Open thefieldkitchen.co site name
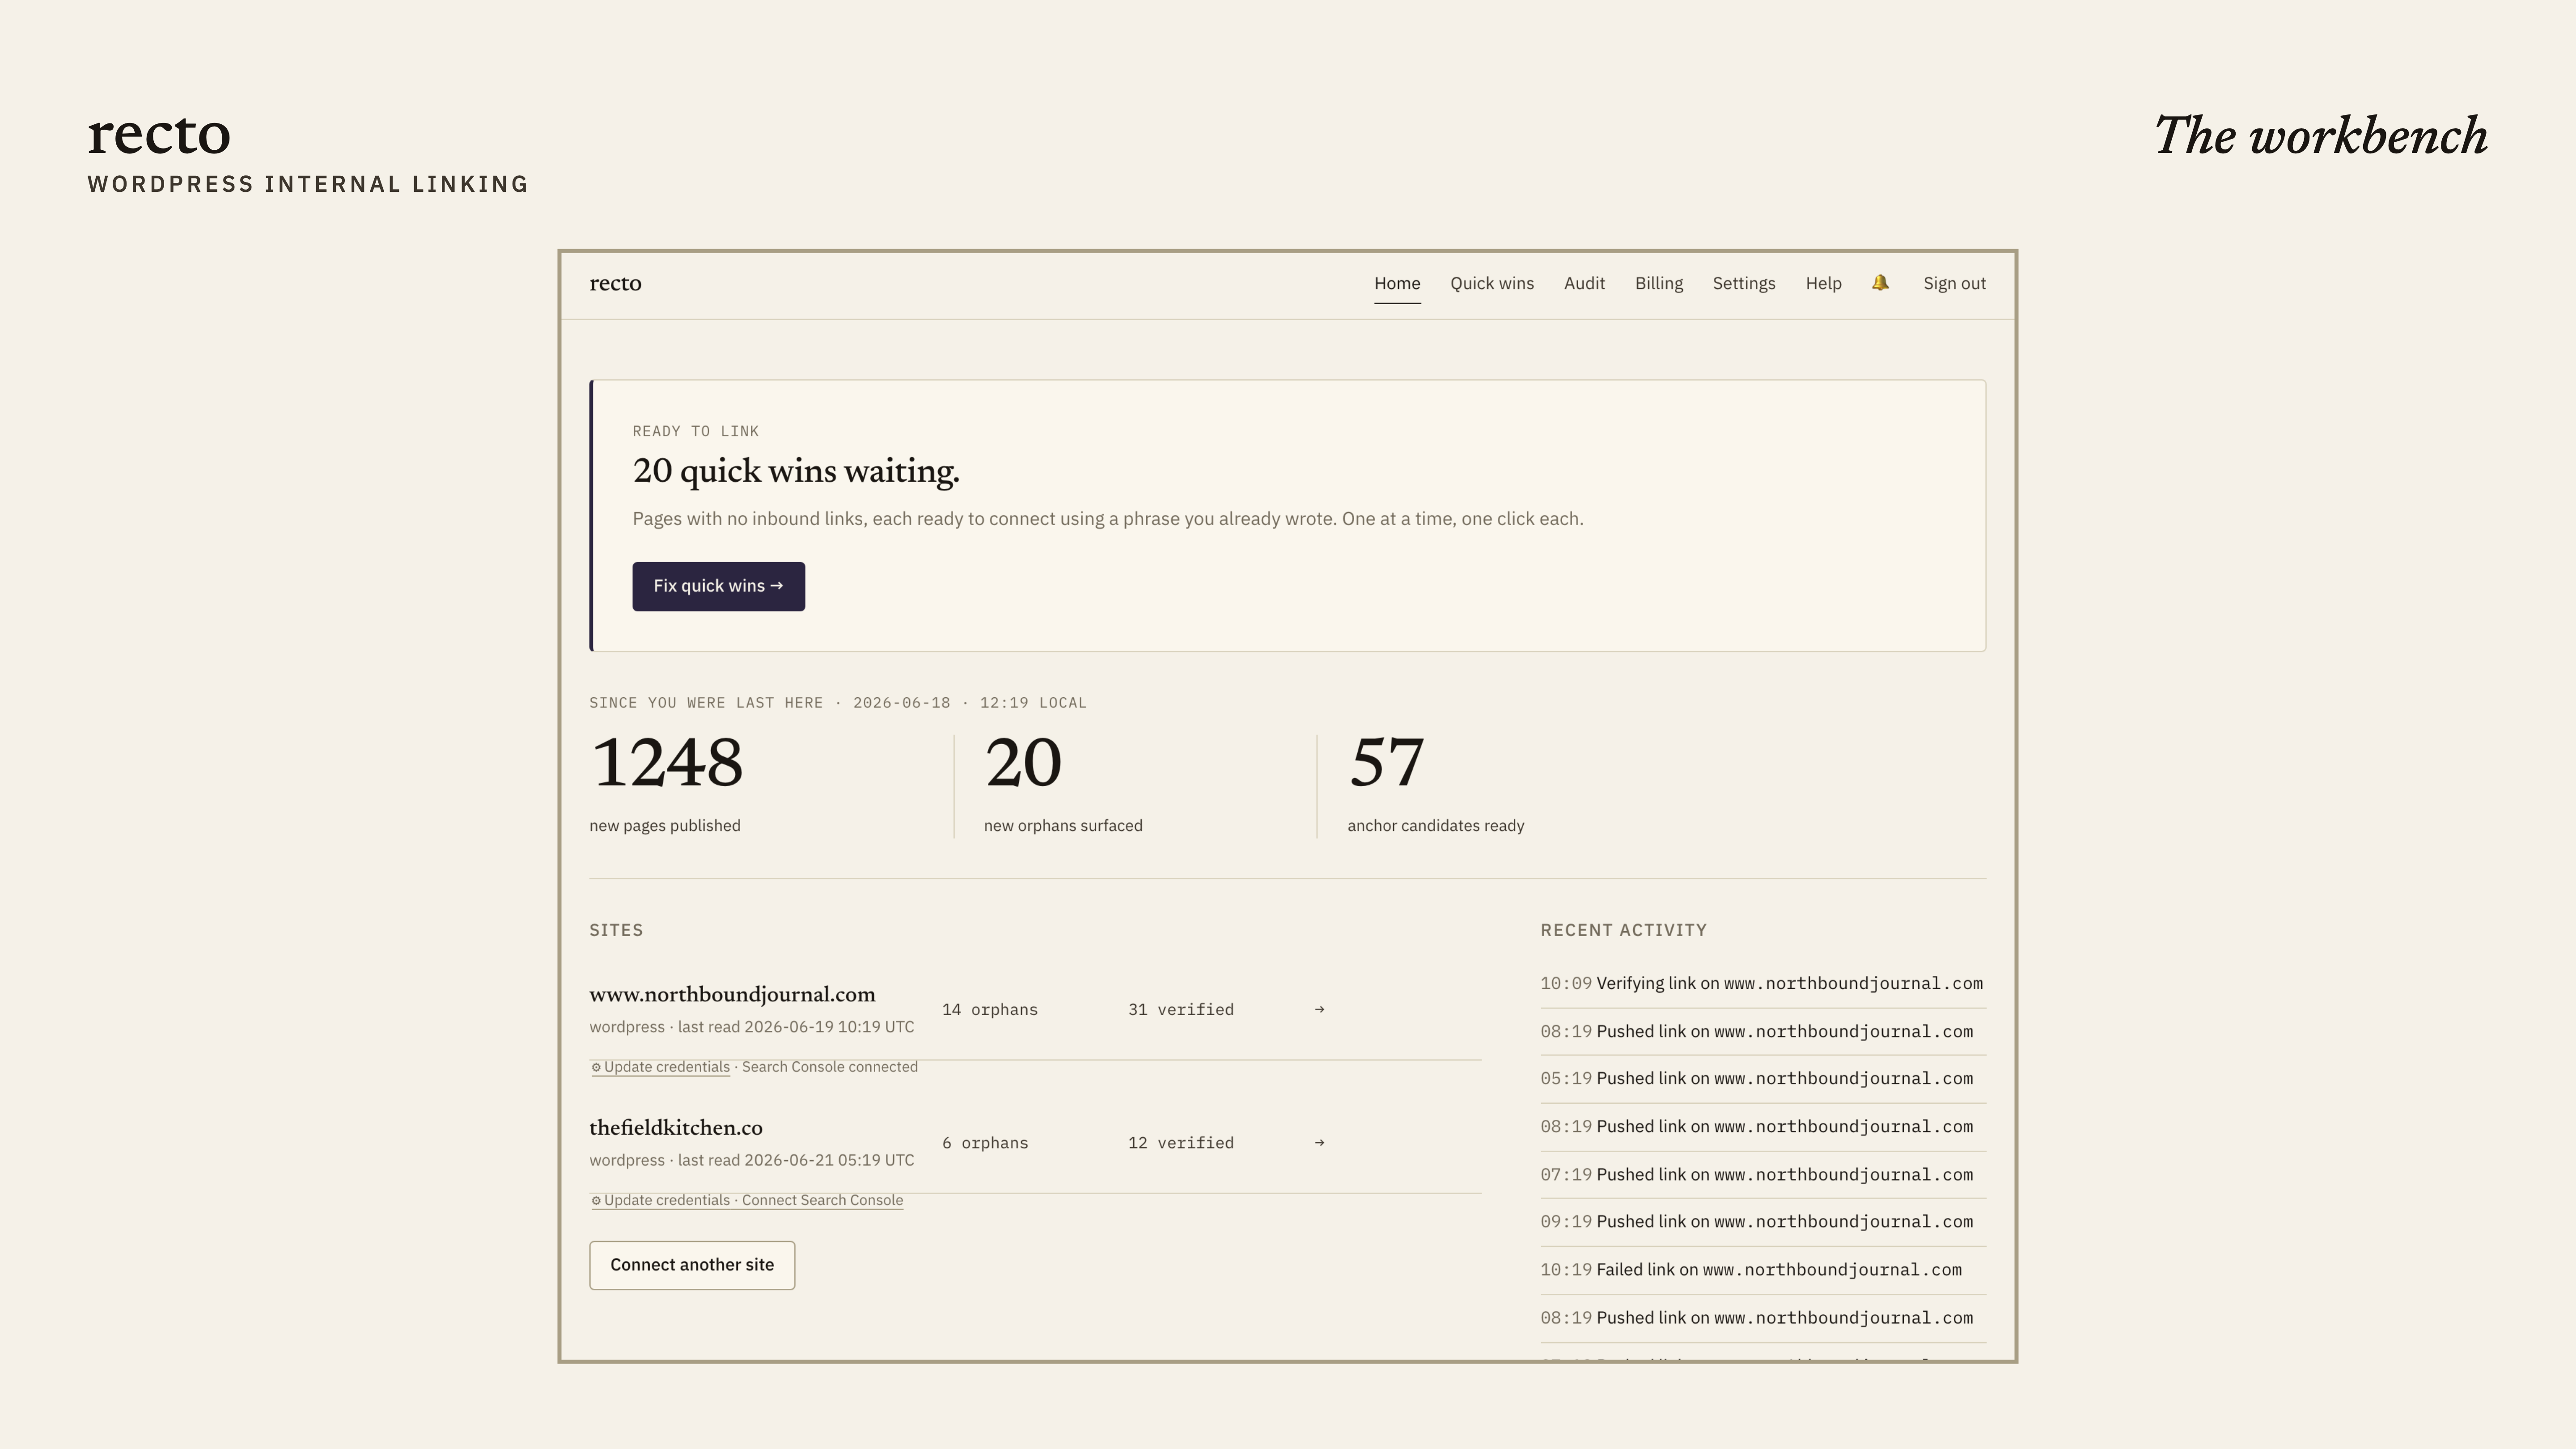 tap(676, 1128)
